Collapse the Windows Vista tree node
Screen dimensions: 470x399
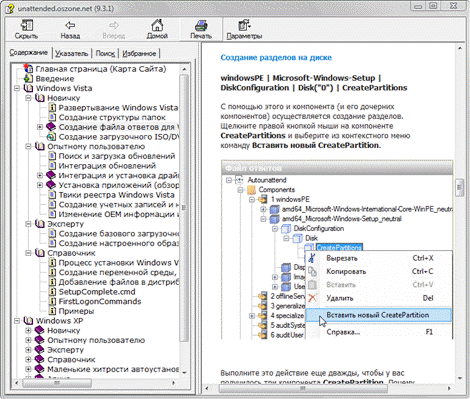(x=17, y=88)
